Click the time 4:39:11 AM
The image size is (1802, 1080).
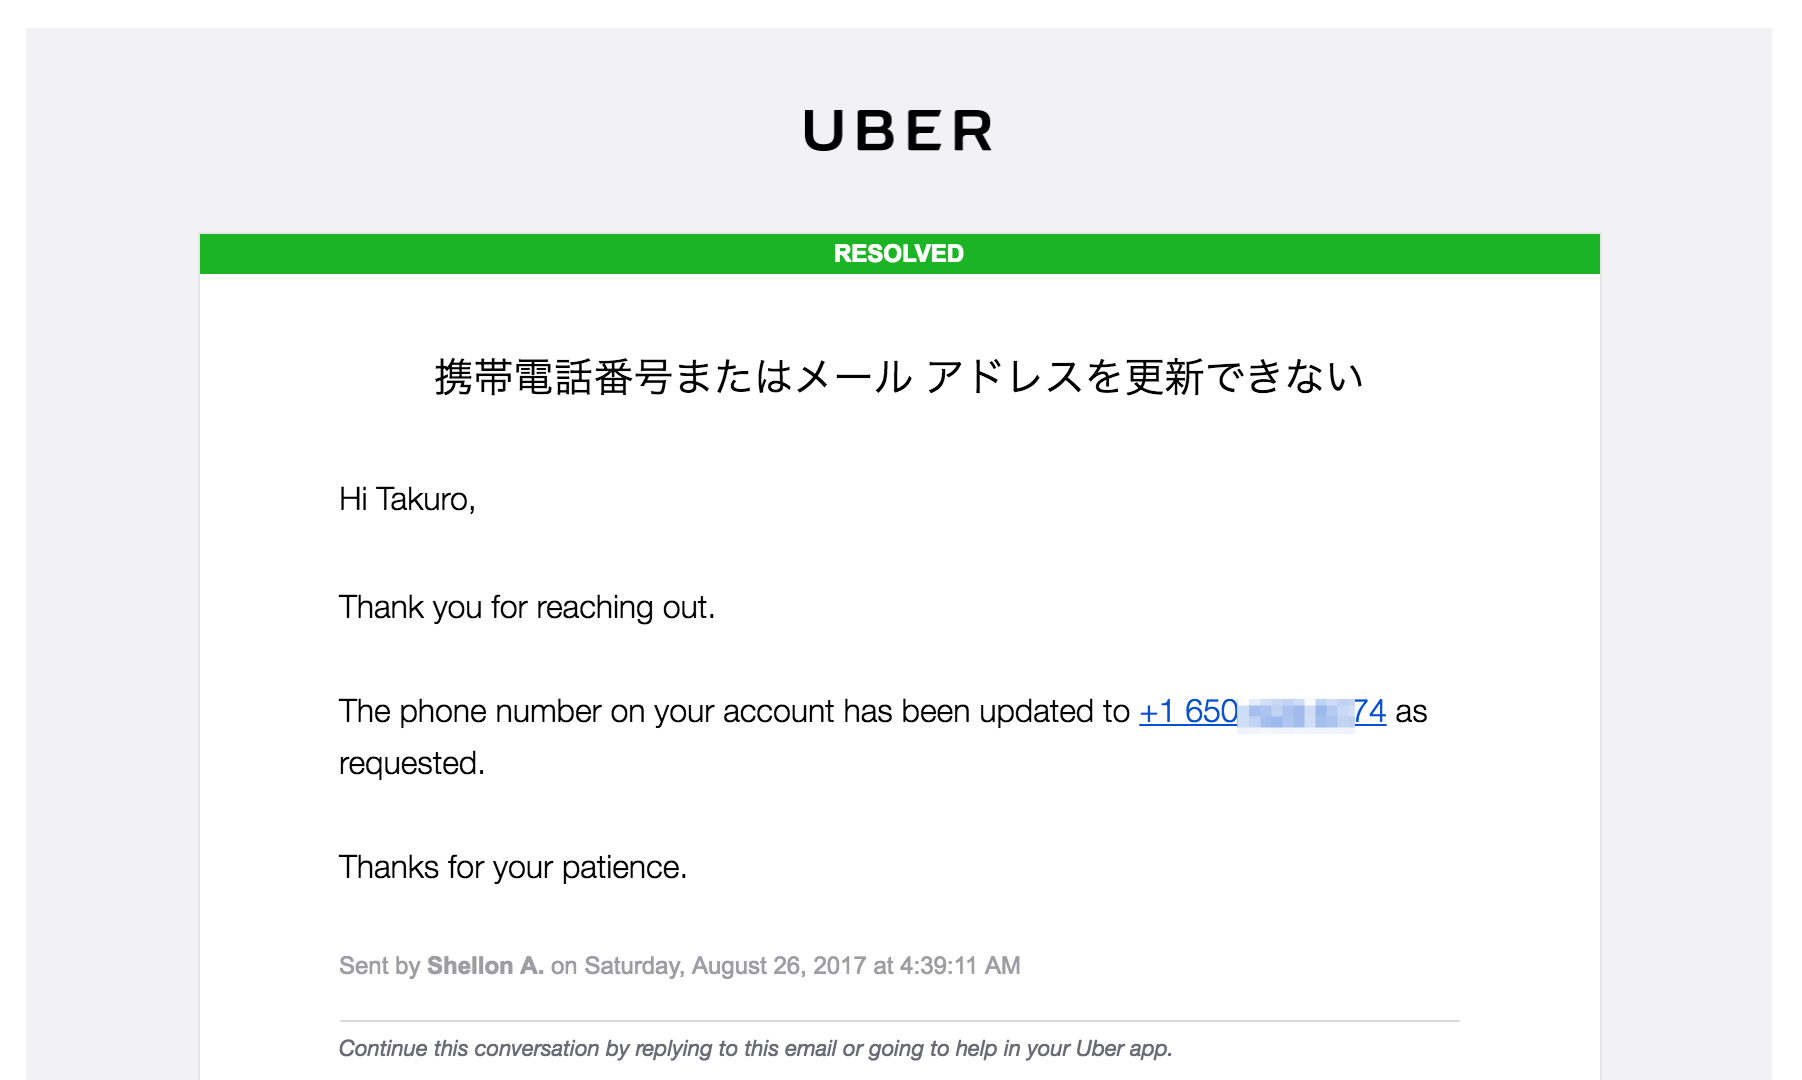[960, 966]
